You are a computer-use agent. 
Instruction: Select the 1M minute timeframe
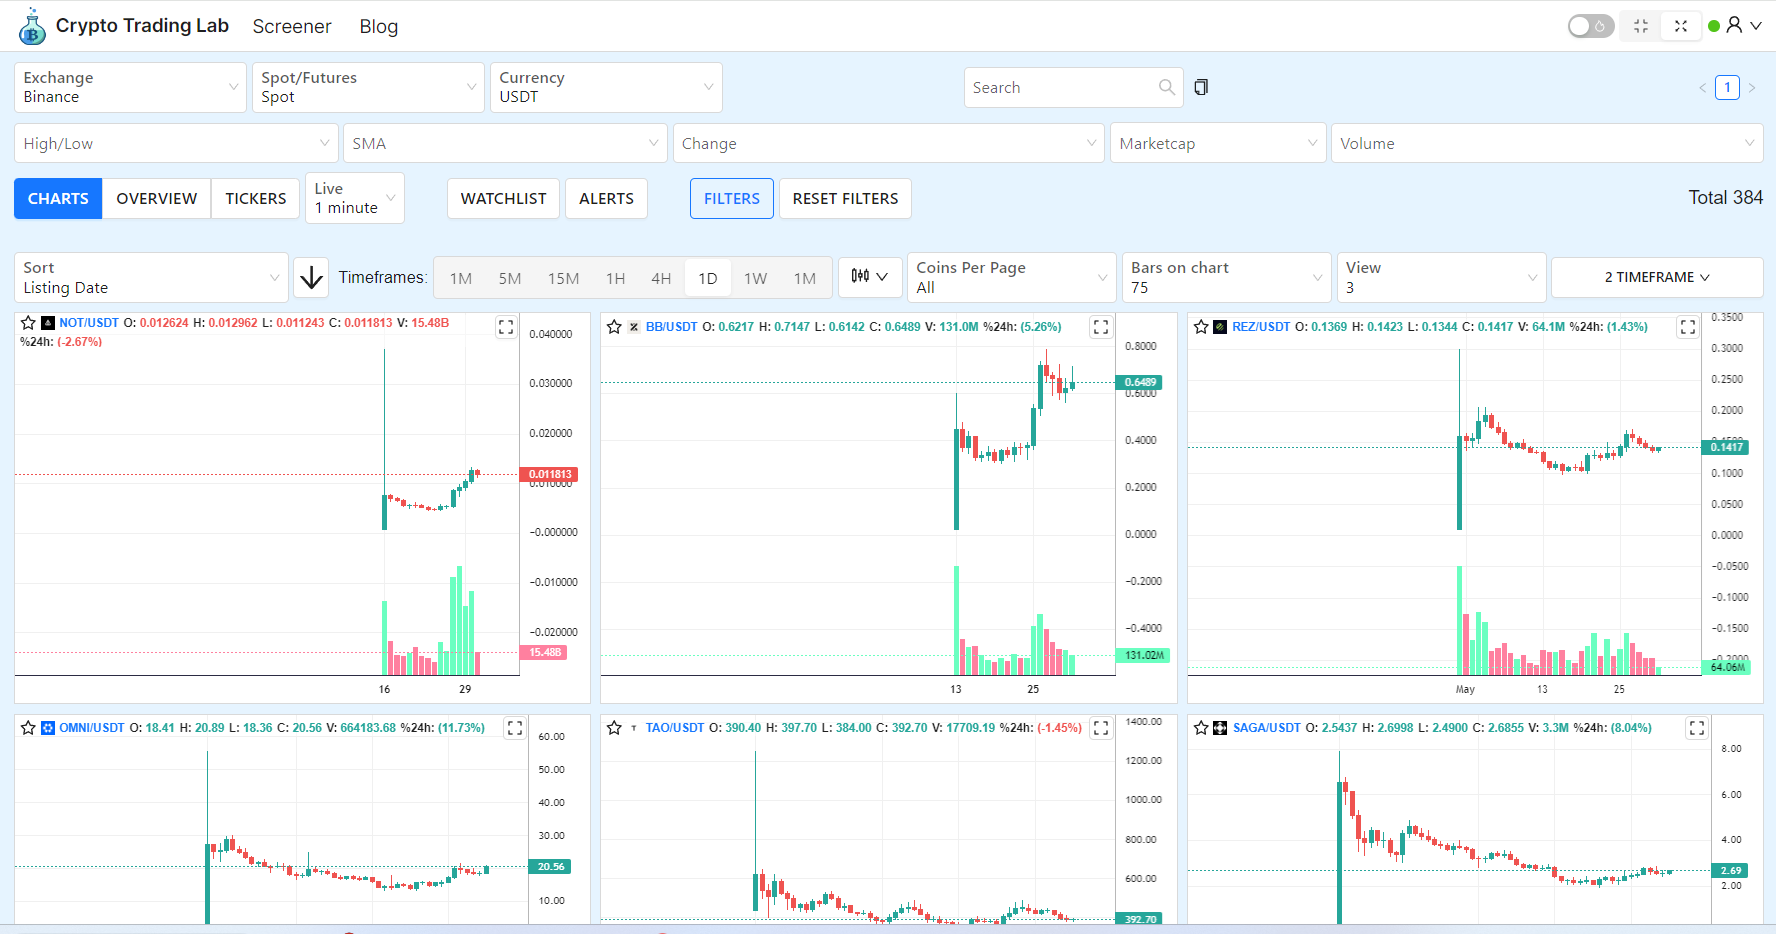461,278
